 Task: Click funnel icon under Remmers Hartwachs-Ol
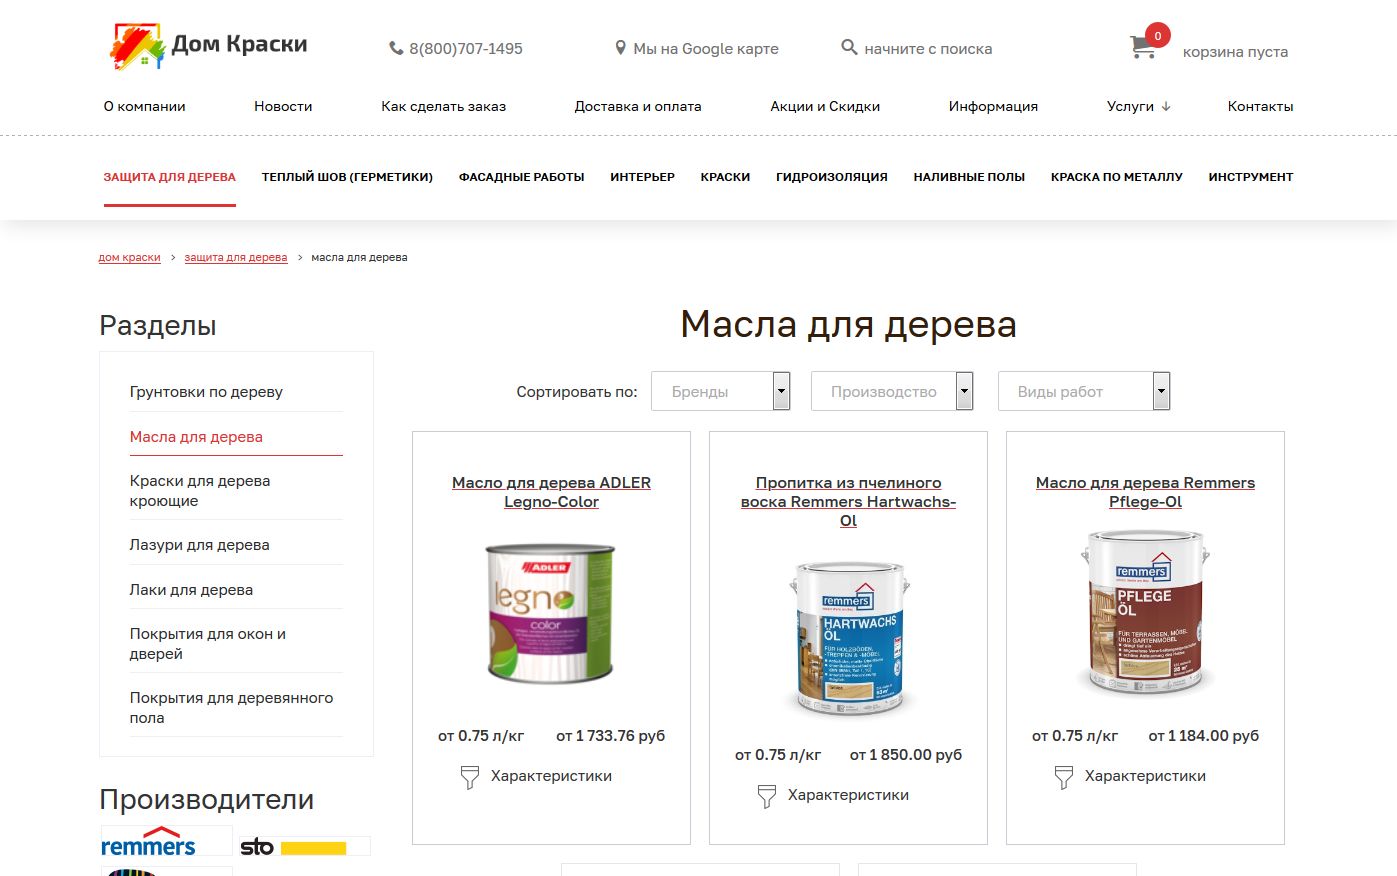point(766,796)
